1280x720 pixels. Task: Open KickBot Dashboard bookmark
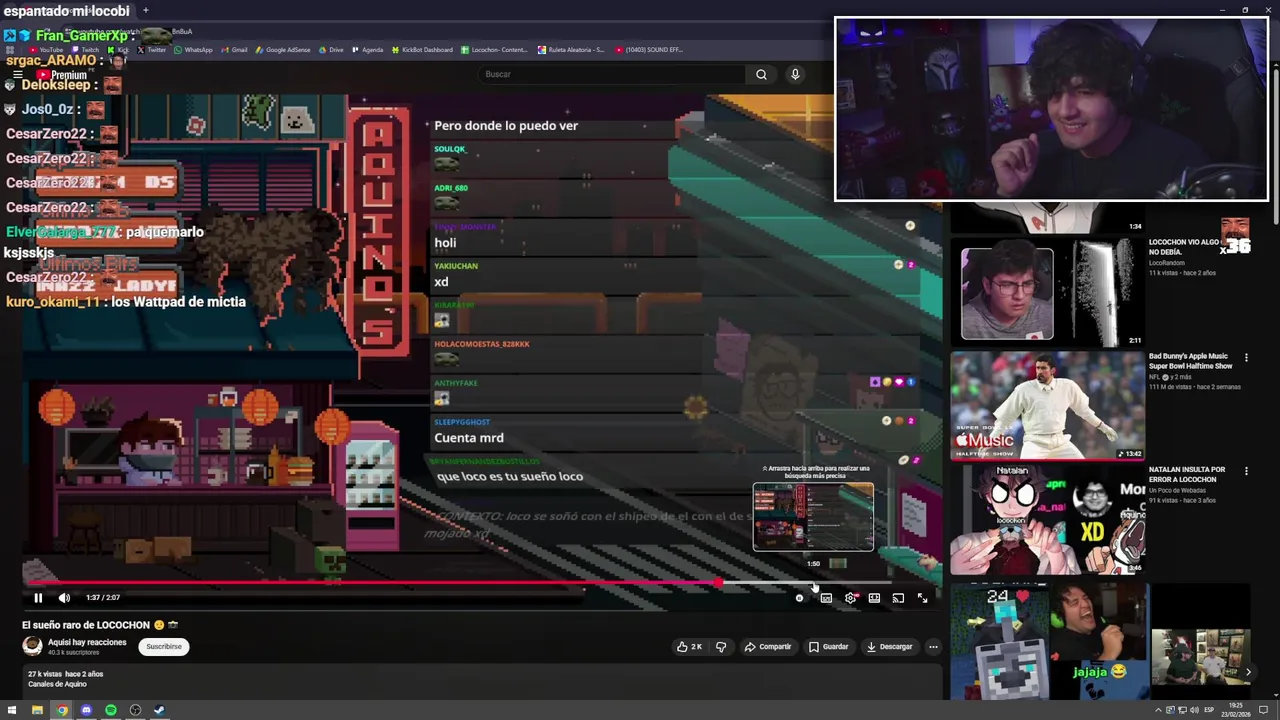point(422,50)
